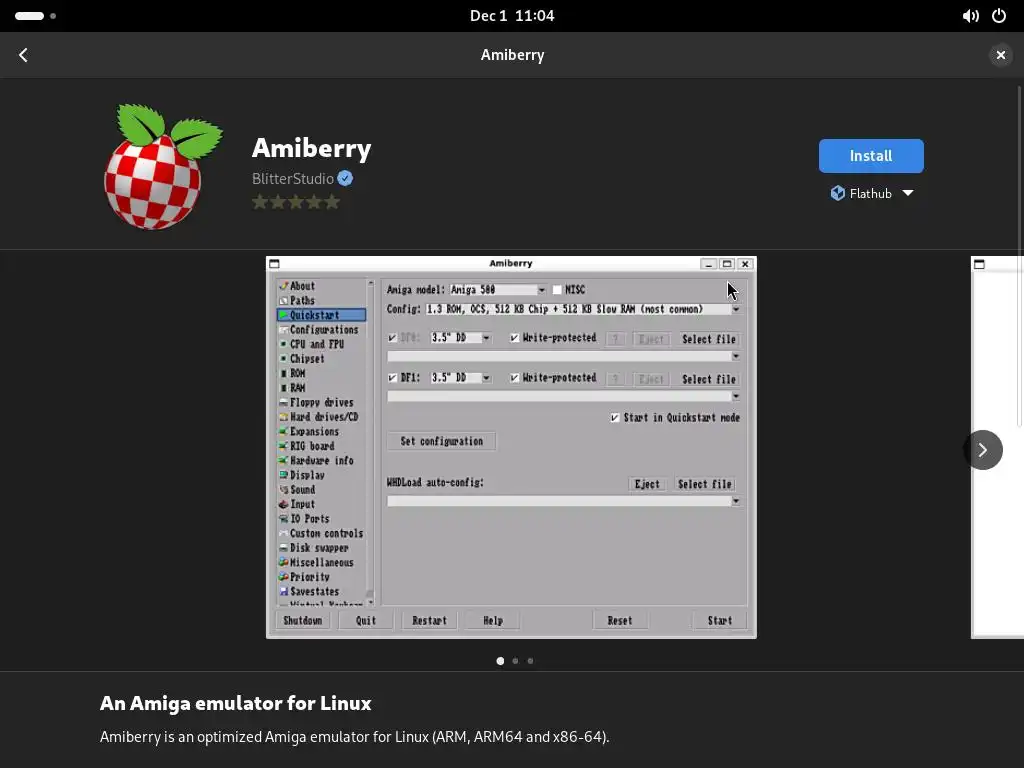Click 'Set configuration' button in the screenshot
This screenshot has height=768, width=1024.
441,441
